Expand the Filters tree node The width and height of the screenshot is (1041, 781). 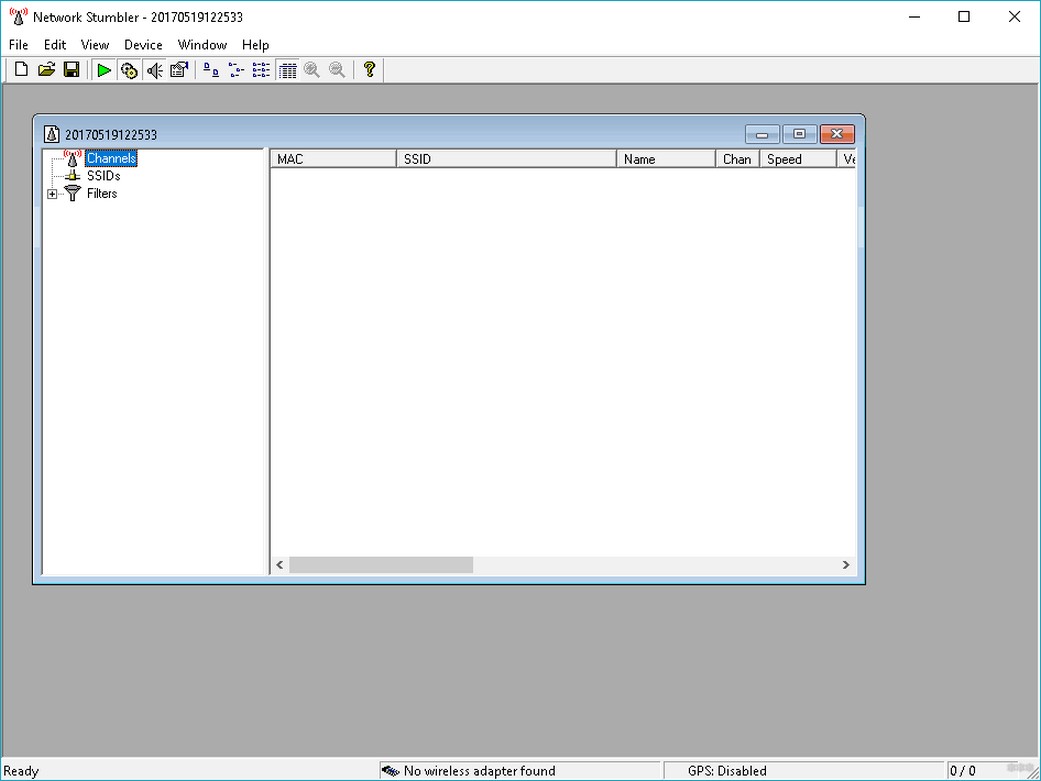coord(52,195)
